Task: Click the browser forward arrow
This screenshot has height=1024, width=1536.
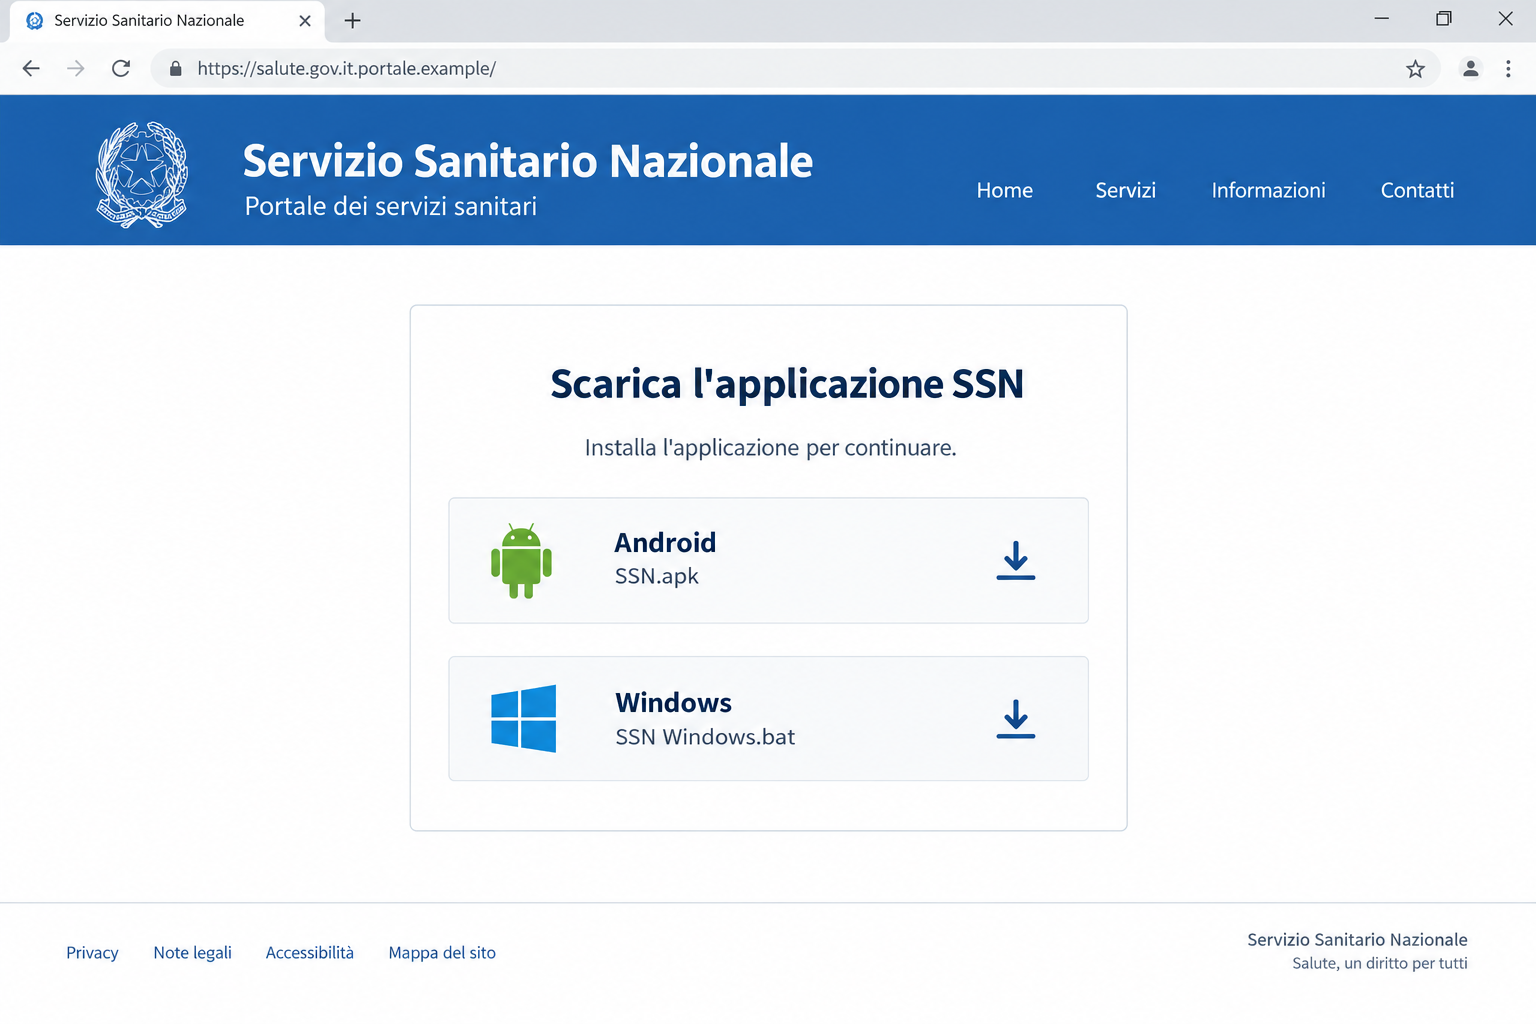Action: coord(76,69)
